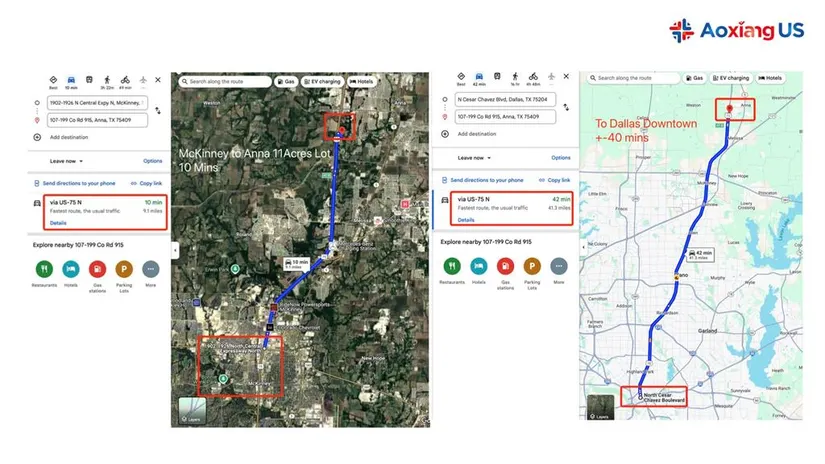Open Details for the 9.1 miles route
The height and width of the screenshot is (464, 825).
[58, 223]
